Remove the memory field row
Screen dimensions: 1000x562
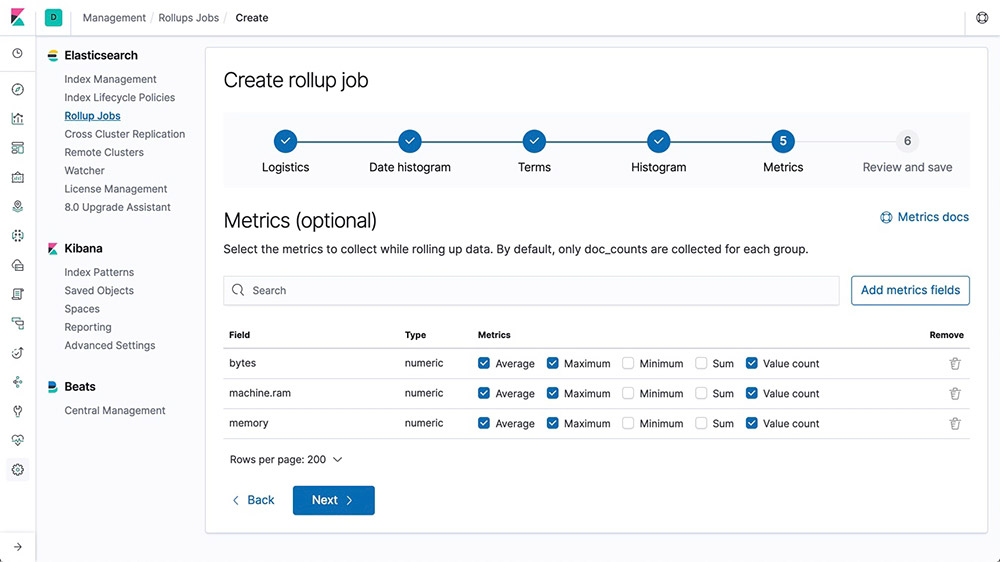click(955, 424)
